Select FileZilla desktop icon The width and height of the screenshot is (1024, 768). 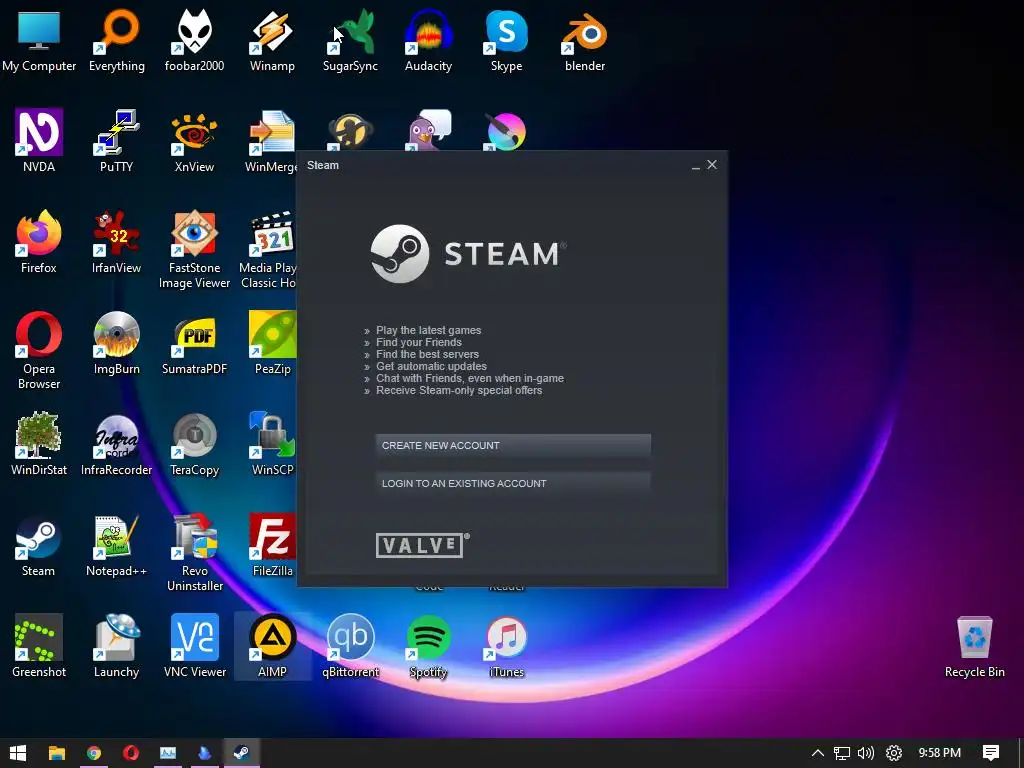[x=272, y=546]
